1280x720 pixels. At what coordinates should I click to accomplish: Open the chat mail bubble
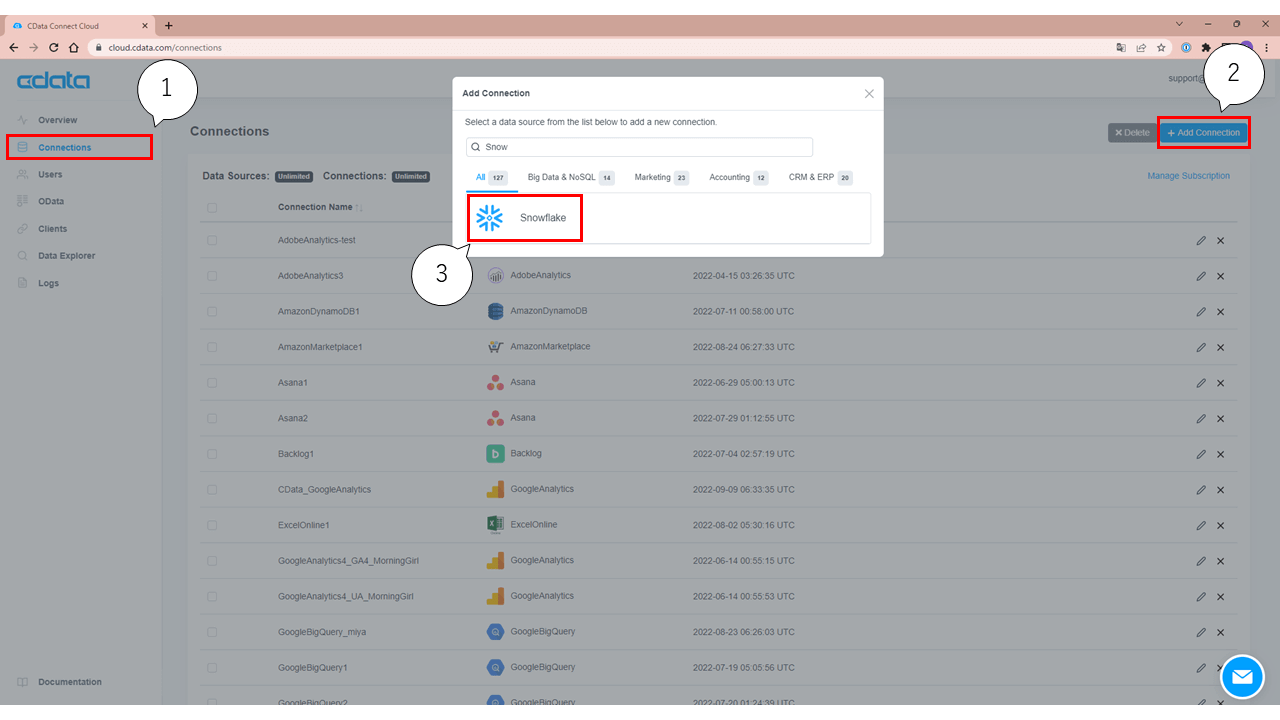(1242, 677)
